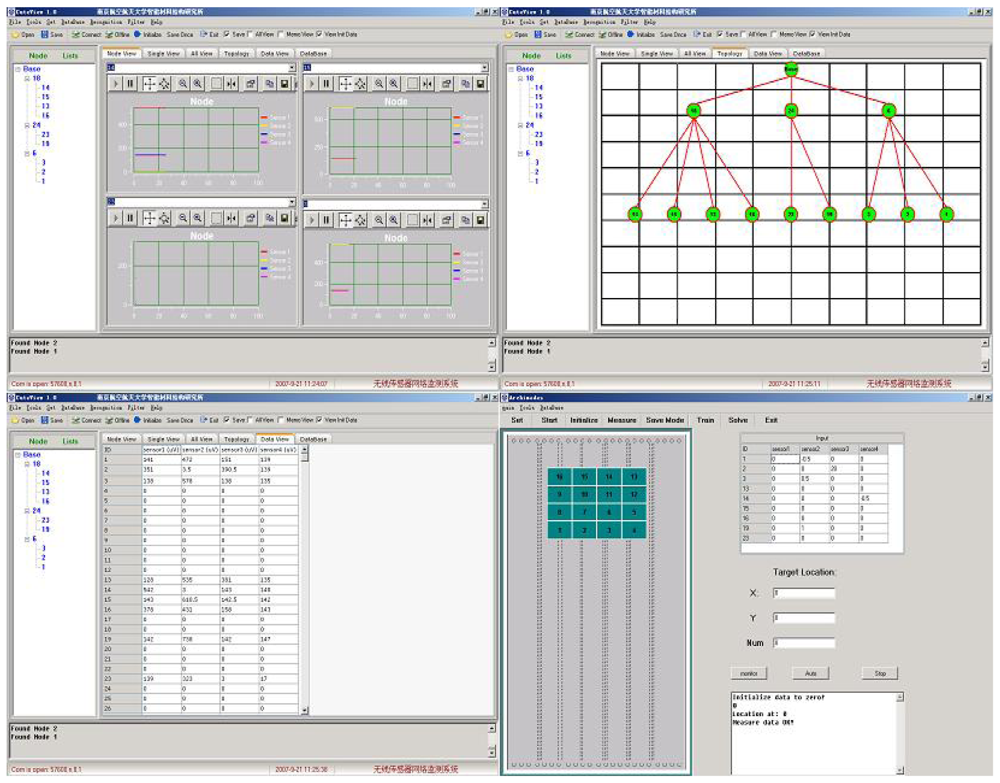Open the node selector dropdown above the top-left chart
Viewport: 1000px width, 783px height.
[x=292, y=68]
